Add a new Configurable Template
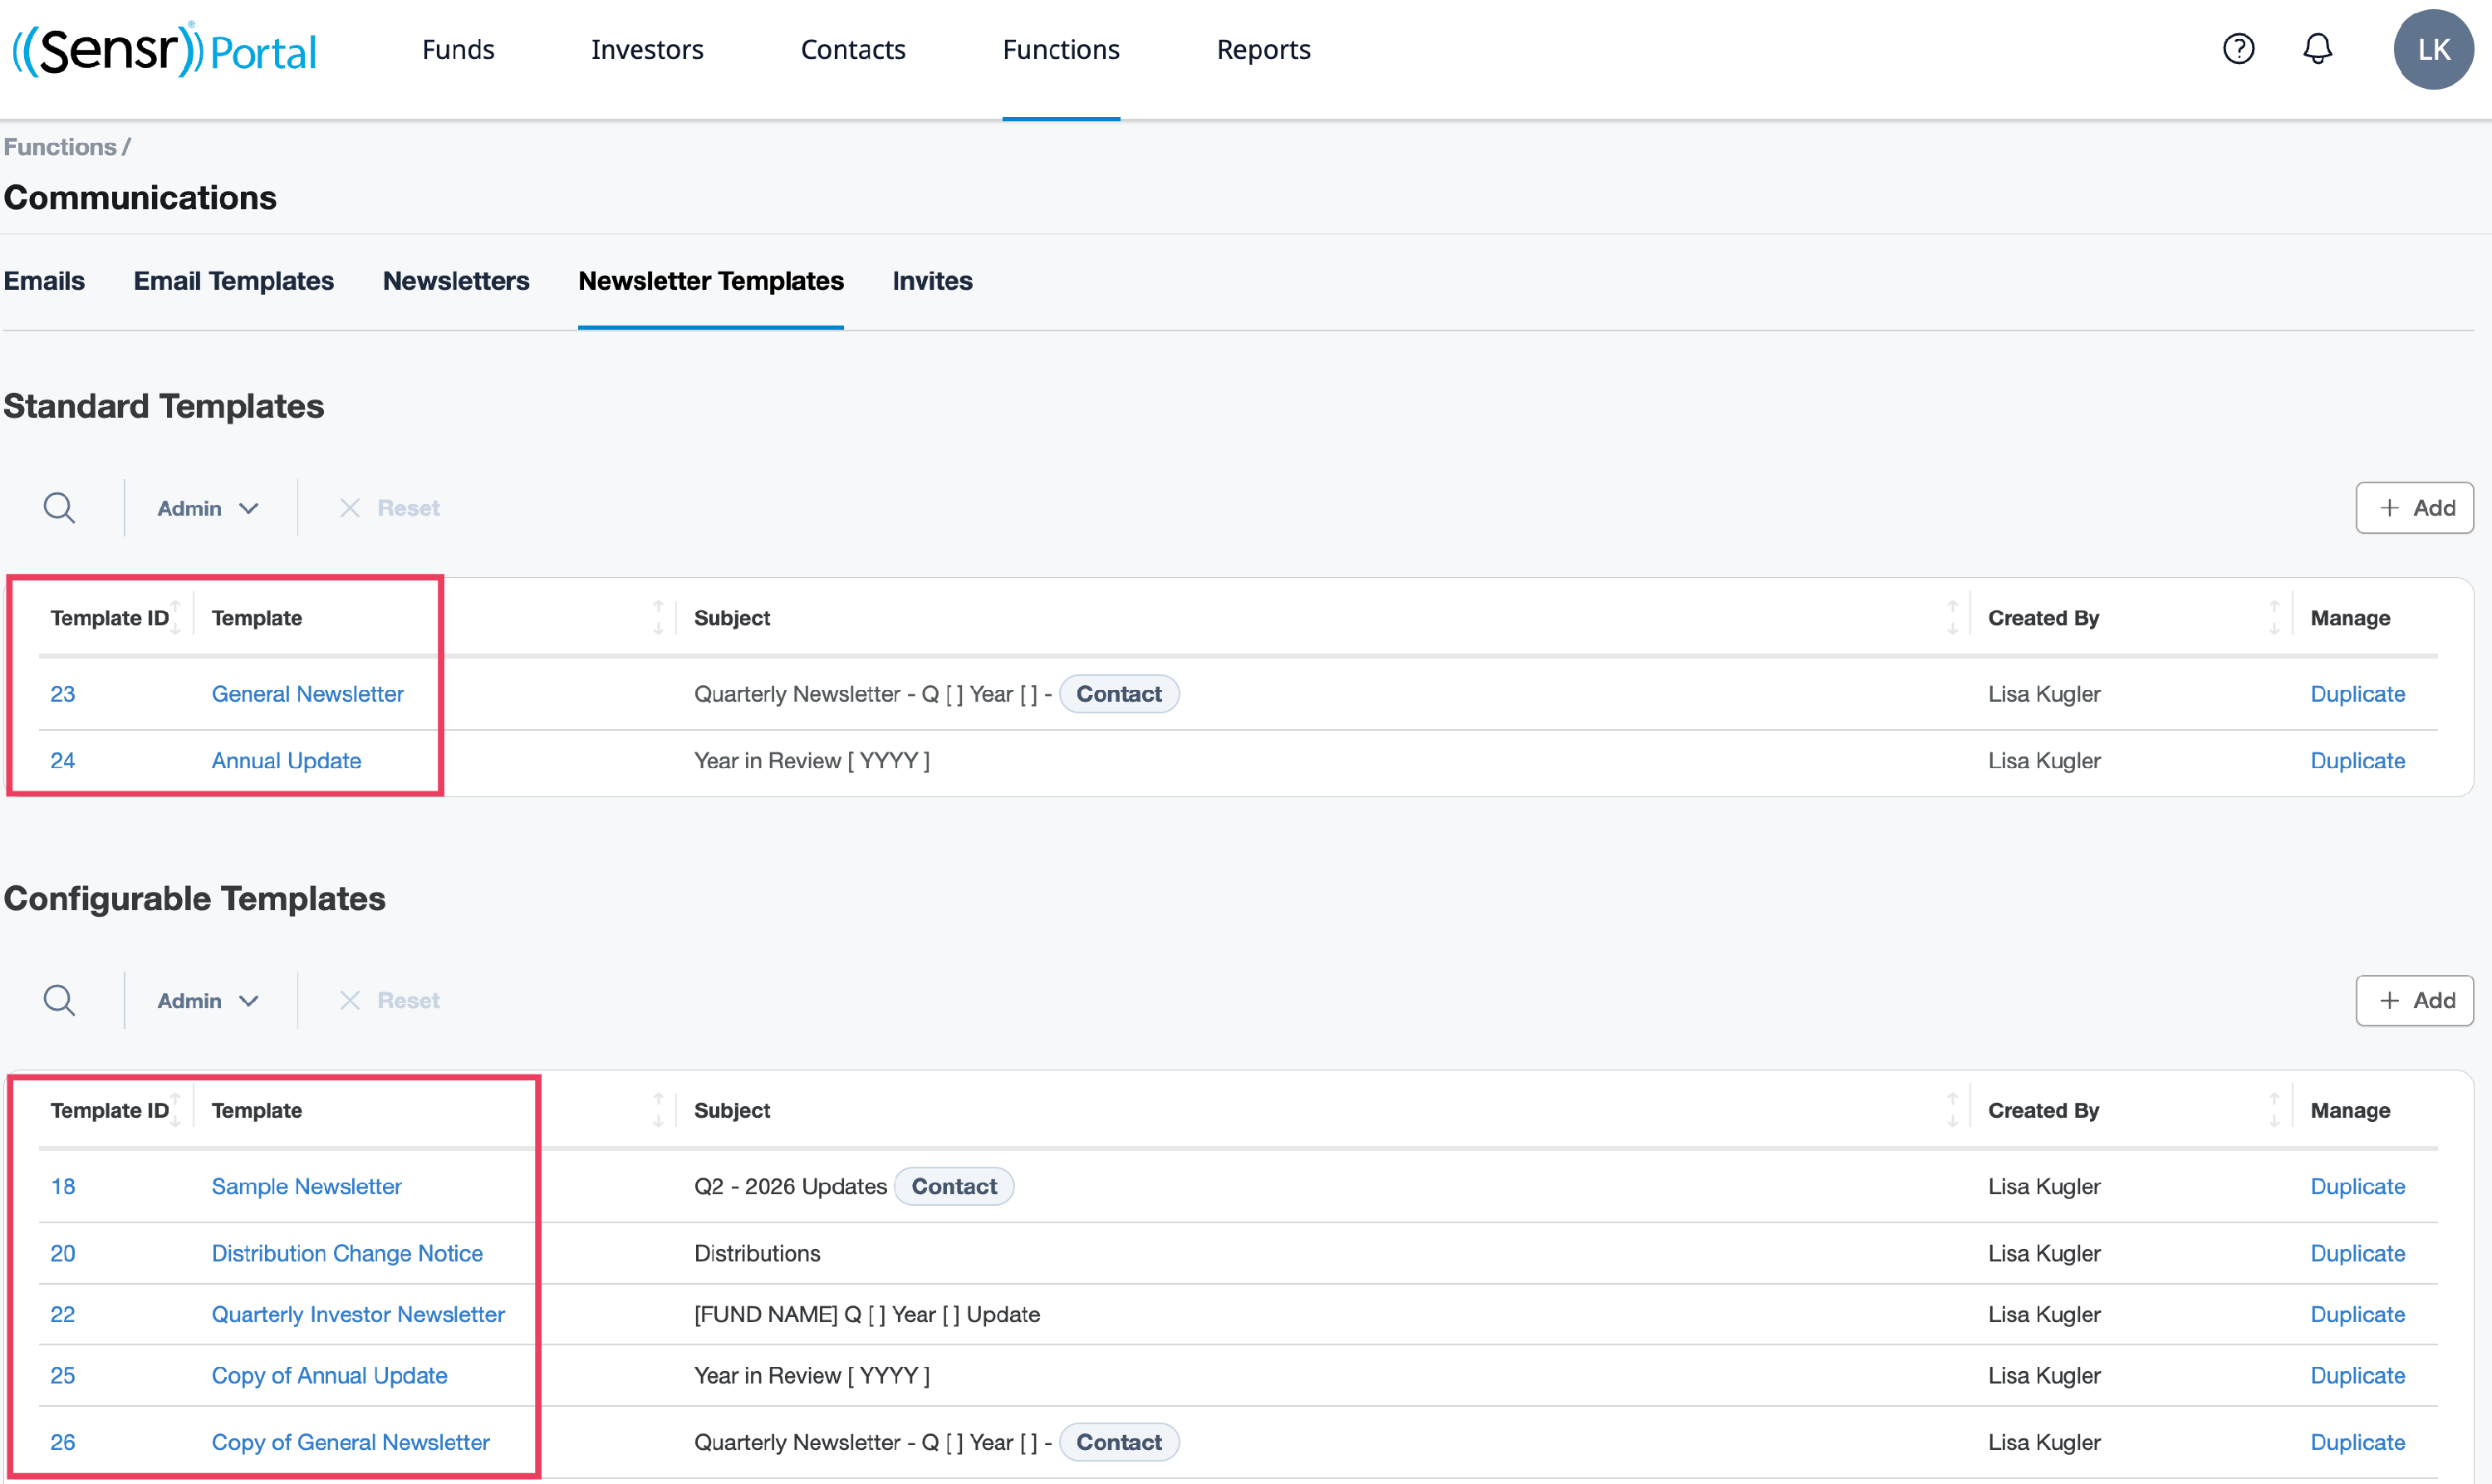Screen dimensions: 2492x1484 click(2414, 1000)
